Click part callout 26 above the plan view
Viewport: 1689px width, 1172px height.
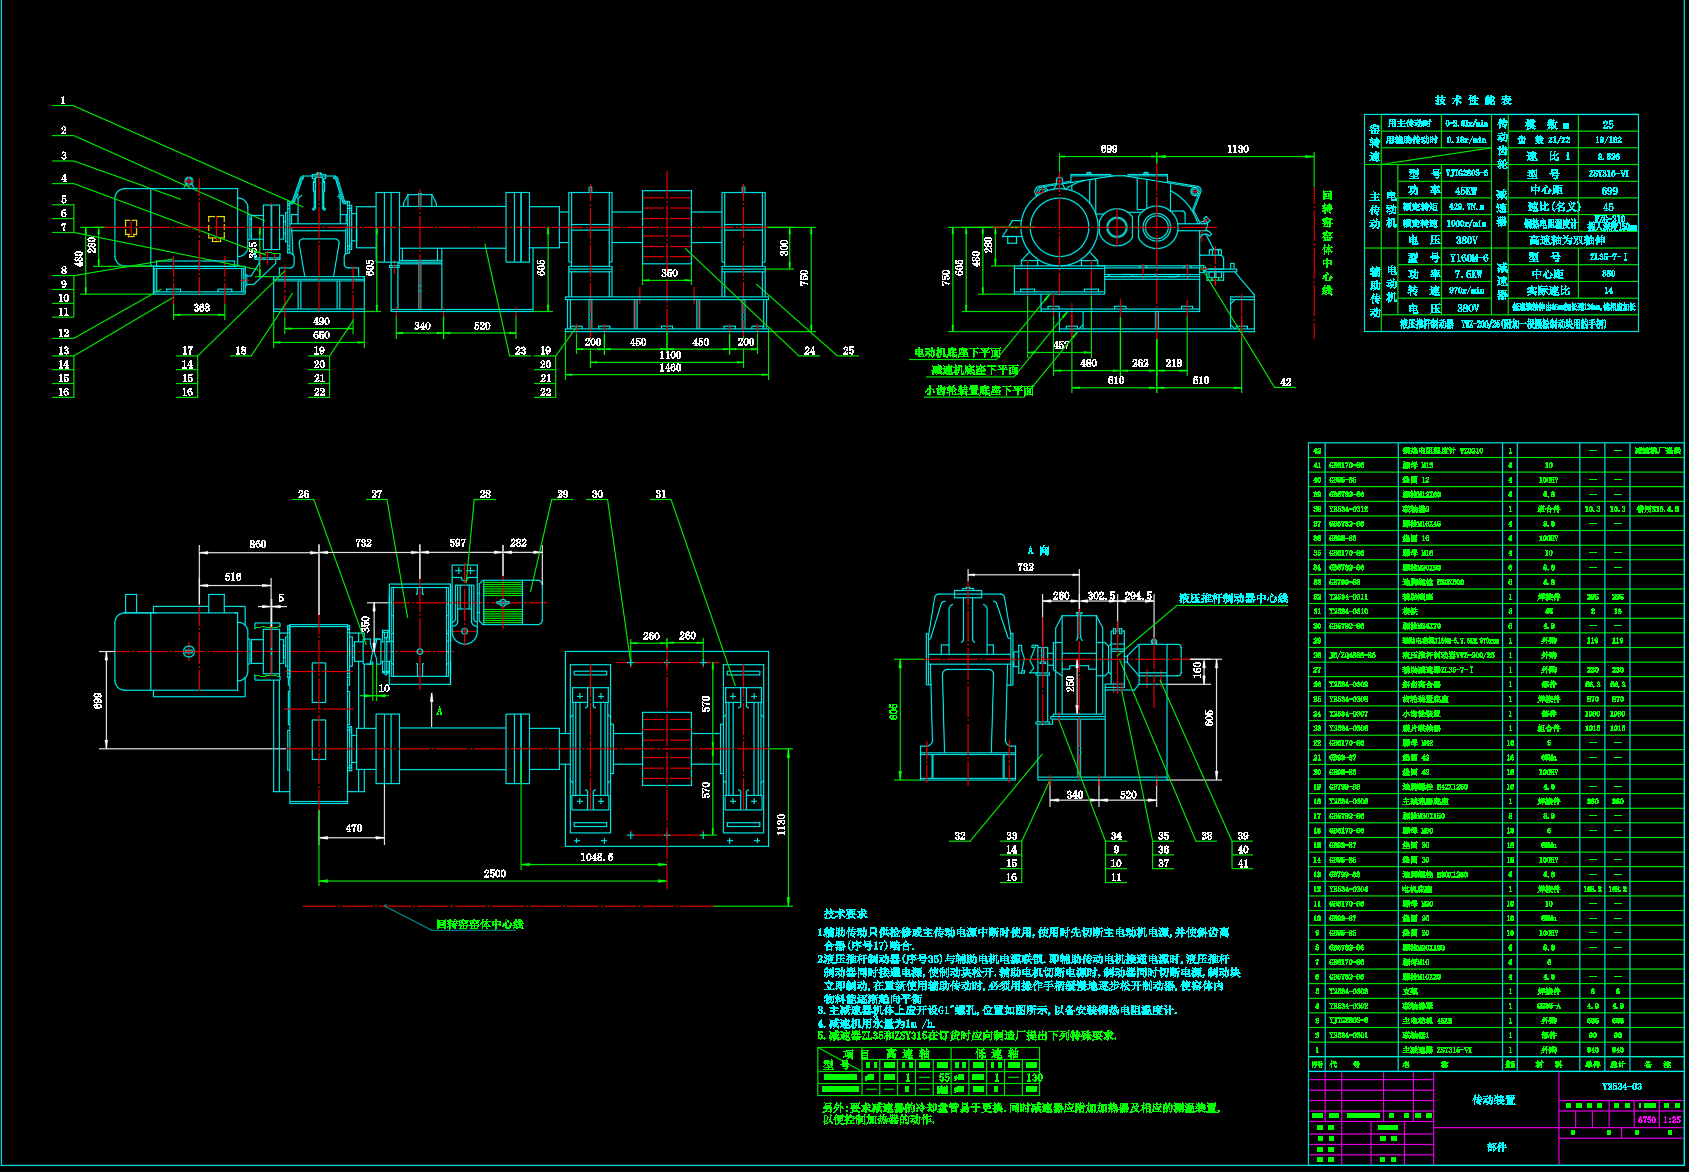click(303, 494)
